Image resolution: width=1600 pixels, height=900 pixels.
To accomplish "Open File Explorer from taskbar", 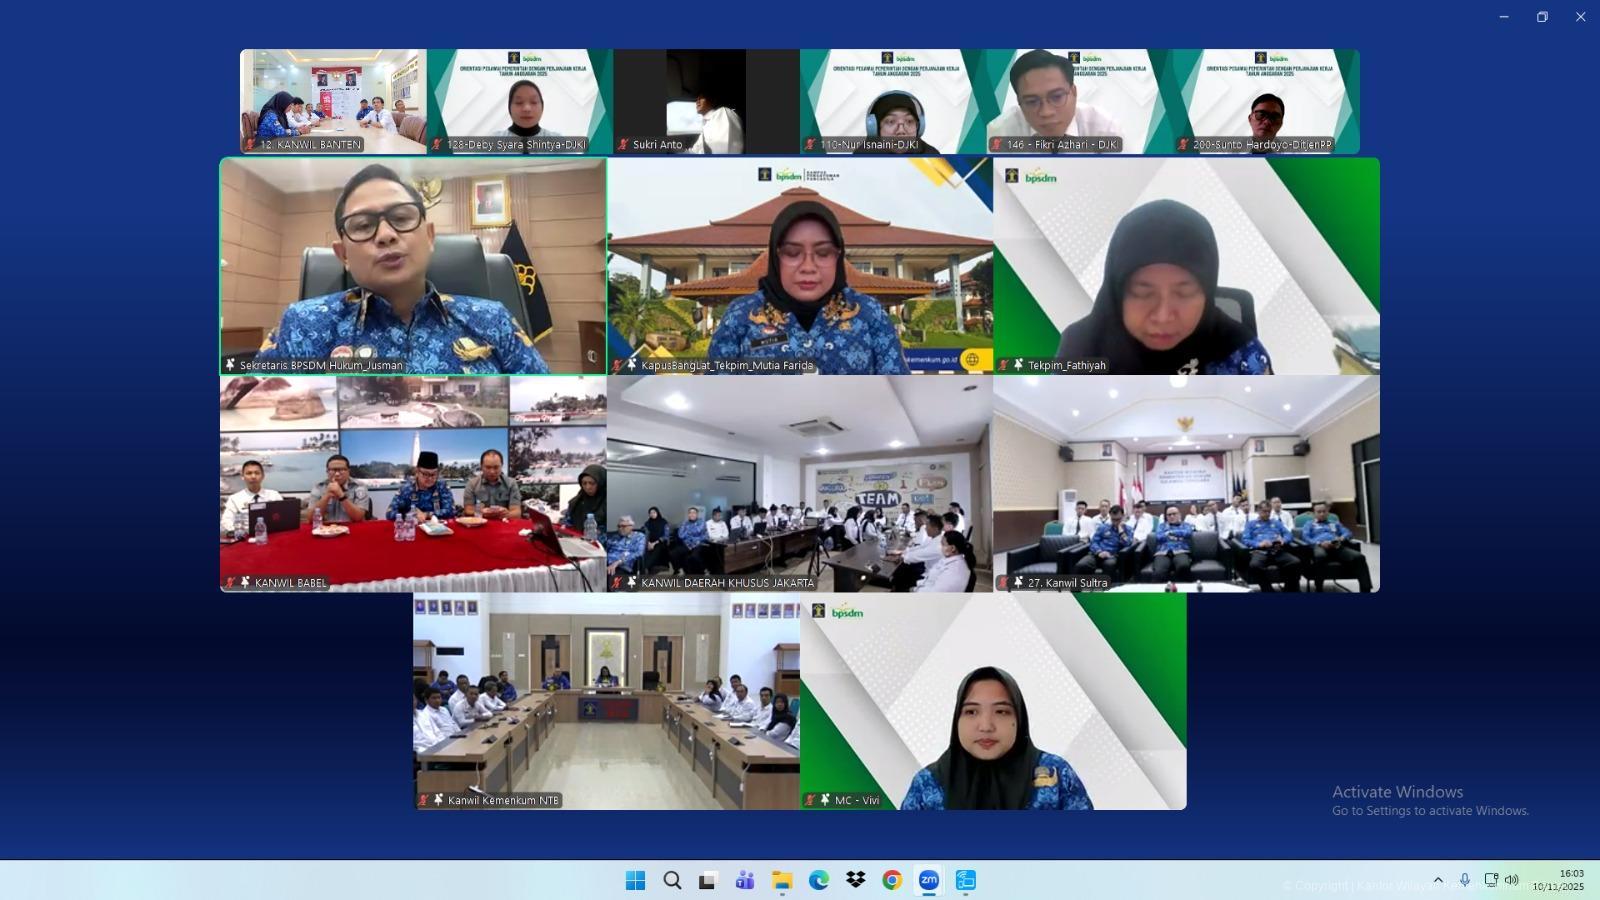I will [x=782, y=880].
